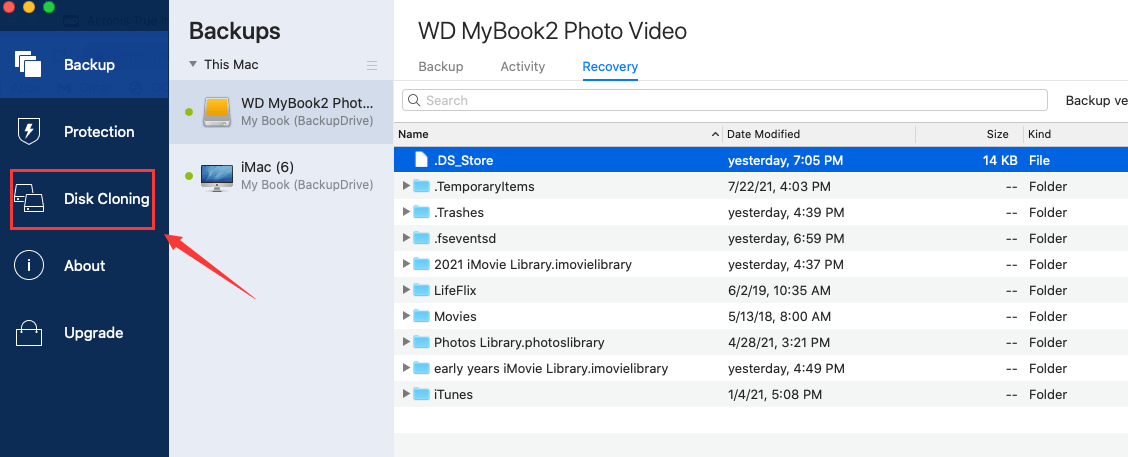Expand the Movies folder
This screenshot has width=1128, height=457.
(x=406, y=315)
